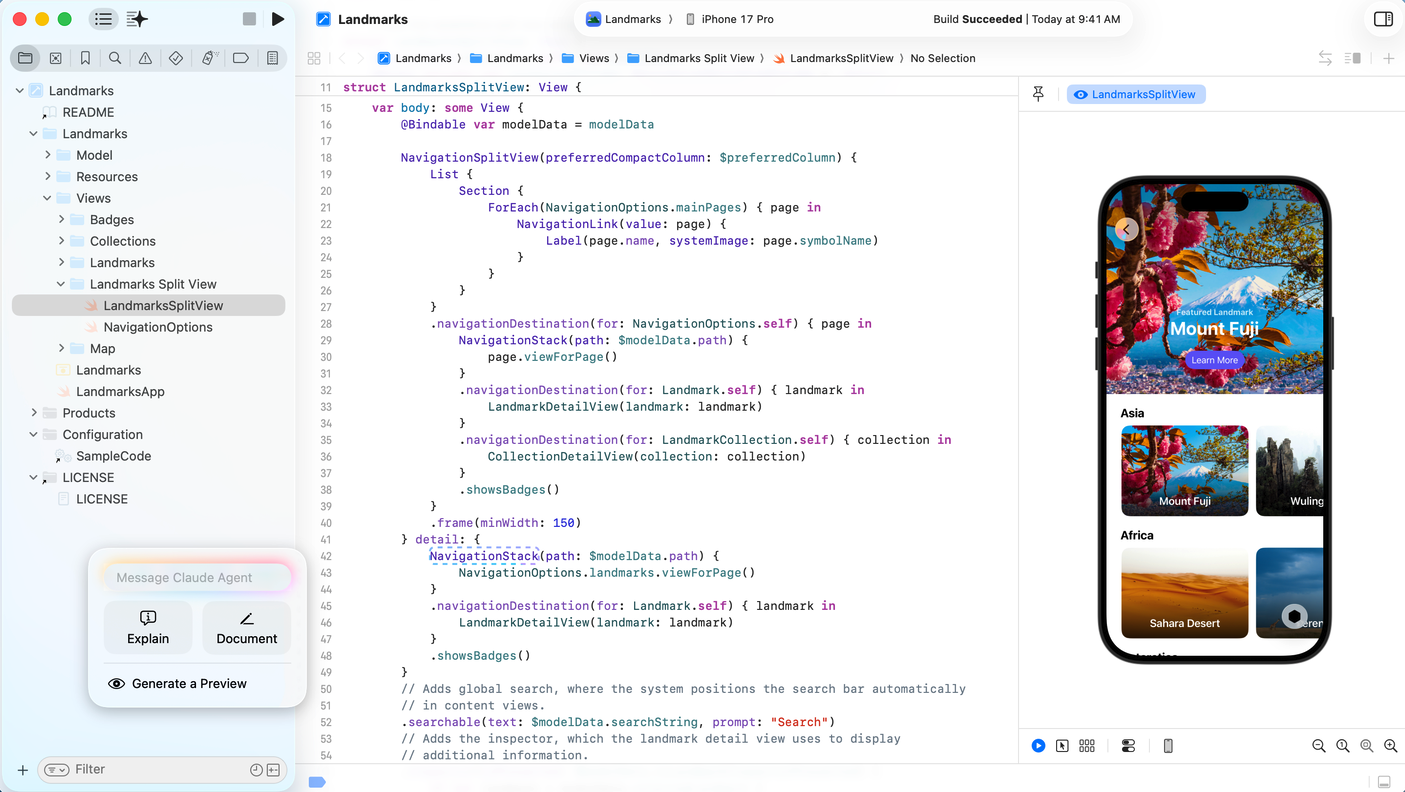Open device settings toggles in preview canvas
This screenshot has height=792, width=1405.
tap(1128, 745)
